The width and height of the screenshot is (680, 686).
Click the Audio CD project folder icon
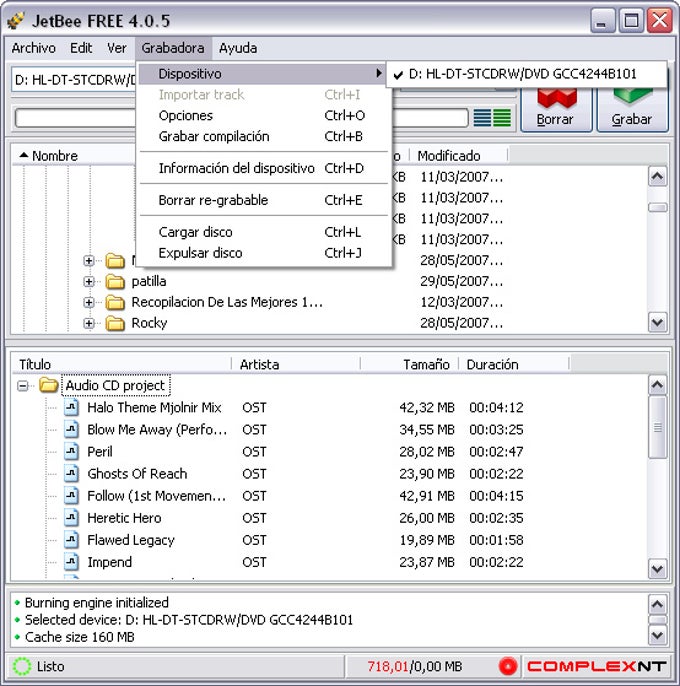click(49, 385)
